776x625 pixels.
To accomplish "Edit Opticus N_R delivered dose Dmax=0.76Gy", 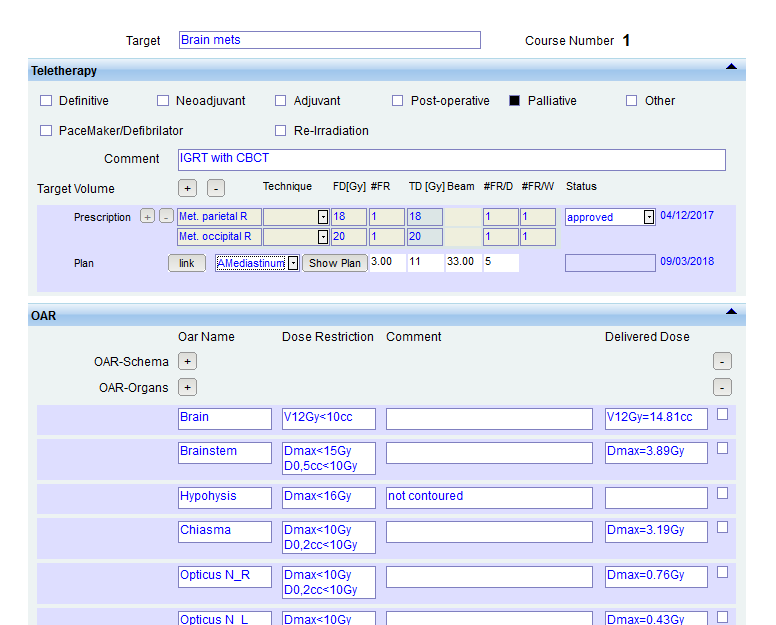I will coord(656,577).
